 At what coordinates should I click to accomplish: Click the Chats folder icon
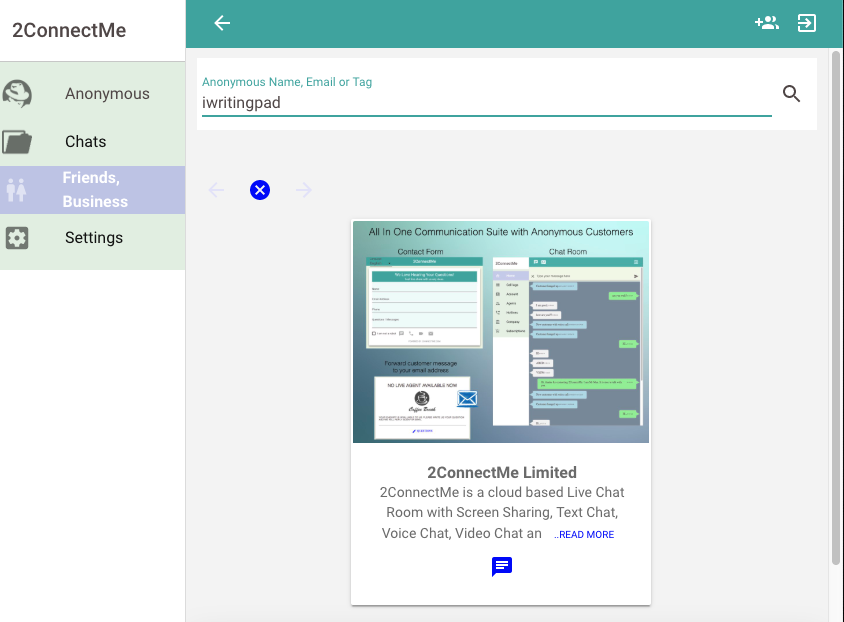[x=17, y=142]
